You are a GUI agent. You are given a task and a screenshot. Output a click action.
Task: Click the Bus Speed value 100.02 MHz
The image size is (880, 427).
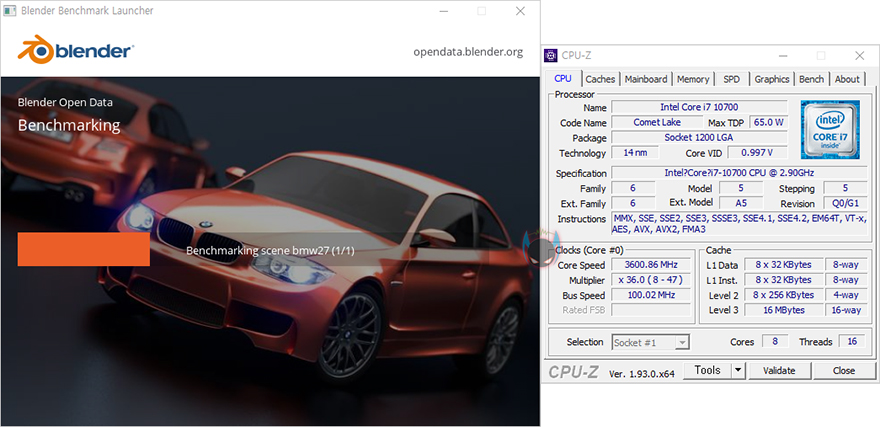tap(651, 295)
